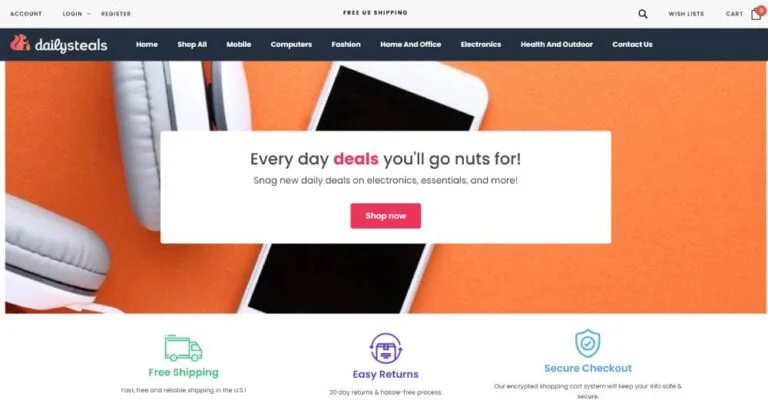Open Health And Outdoor category

[556, 45]
